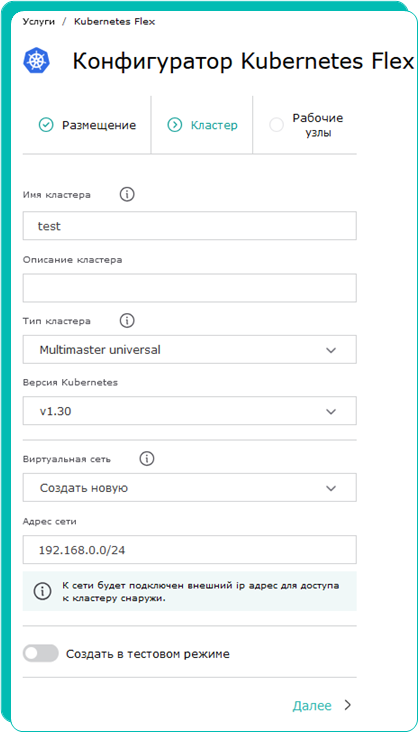Viewport: 418px width, 732px height.
Task: Click the arrow circle icon before Кластер
Action: (x=175, y=125)
